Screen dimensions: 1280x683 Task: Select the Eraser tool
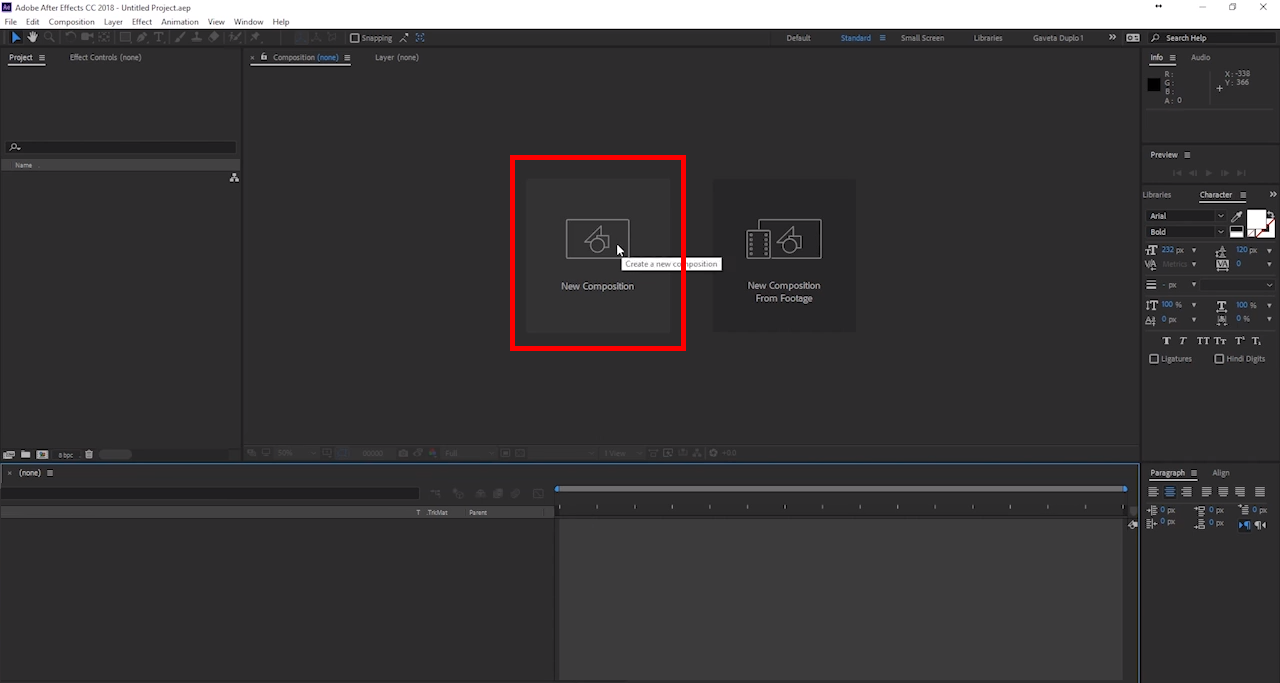(214, 38)
